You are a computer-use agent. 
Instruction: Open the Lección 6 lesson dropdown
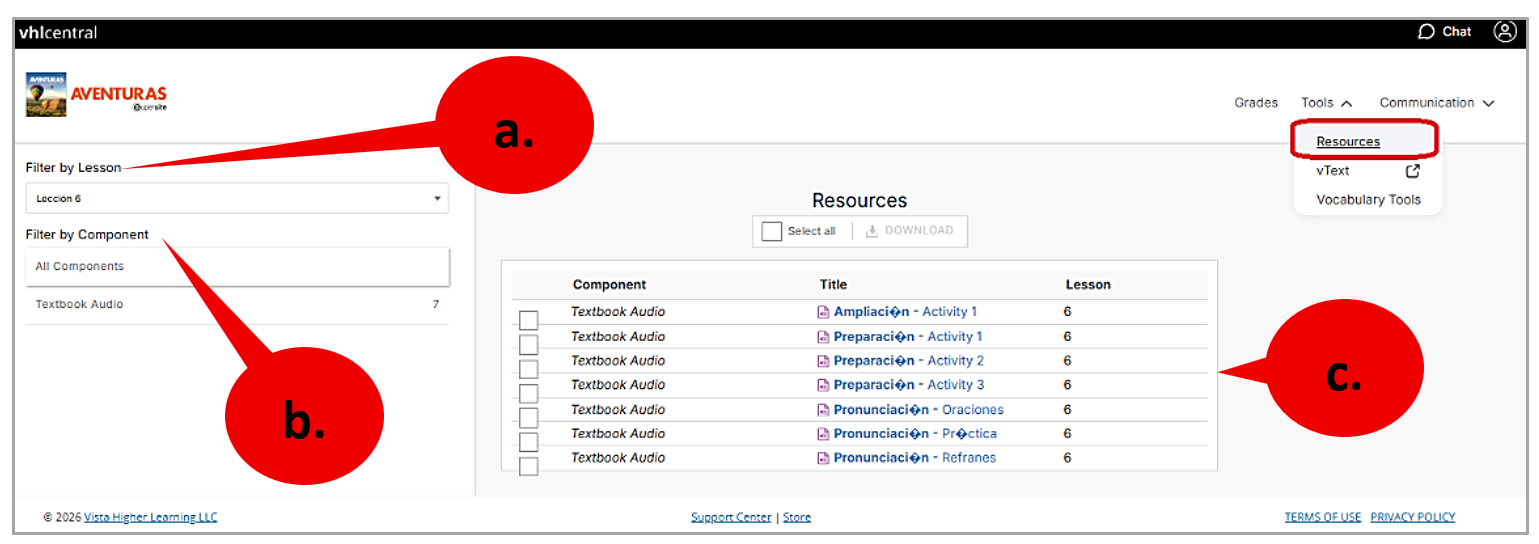pyautogui.click(x=237, y=198)
